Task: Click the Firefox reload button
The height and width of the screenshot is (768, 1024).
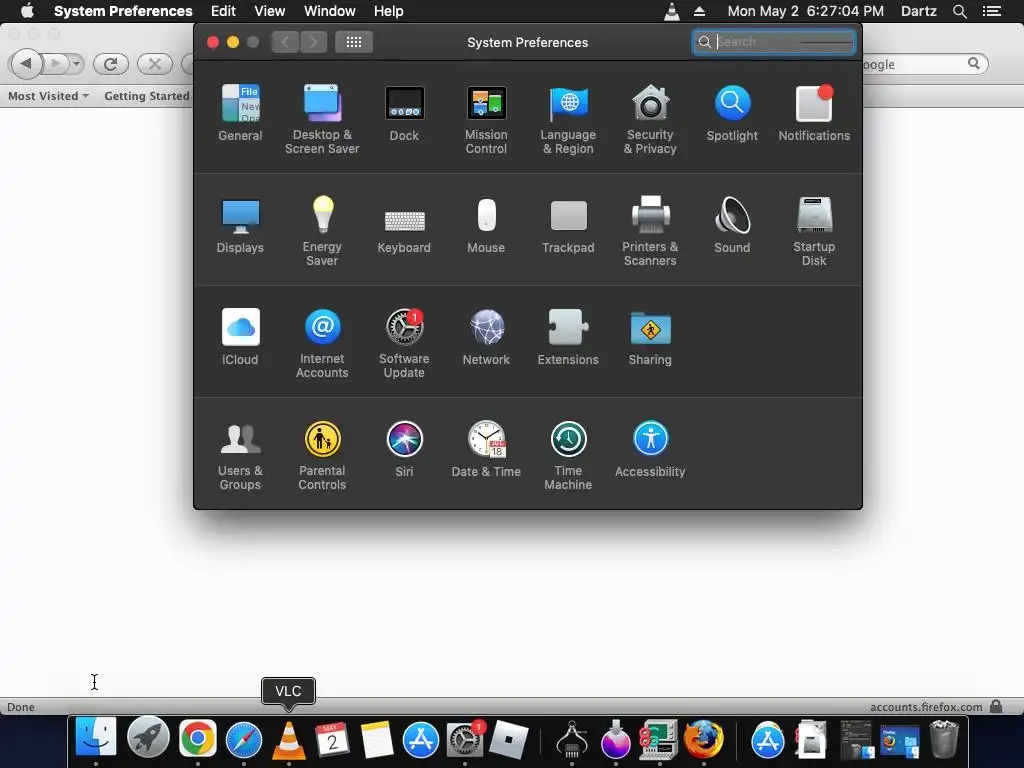Action: pyautogui.click(x=111, y=63)
